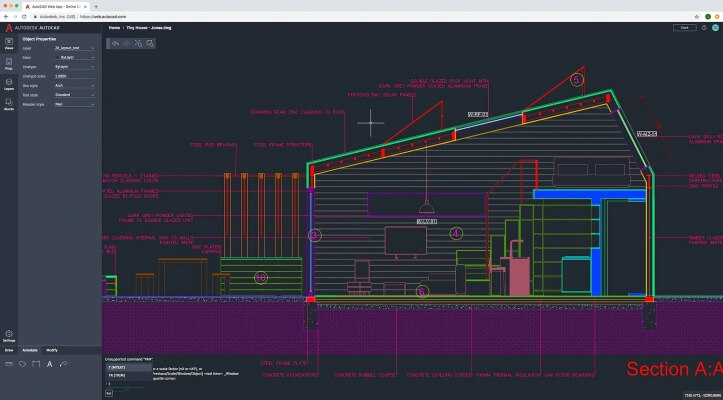This screenshot has height=400, width=723.
Task: Select the Color property swatch field
Action: [74, 57]
